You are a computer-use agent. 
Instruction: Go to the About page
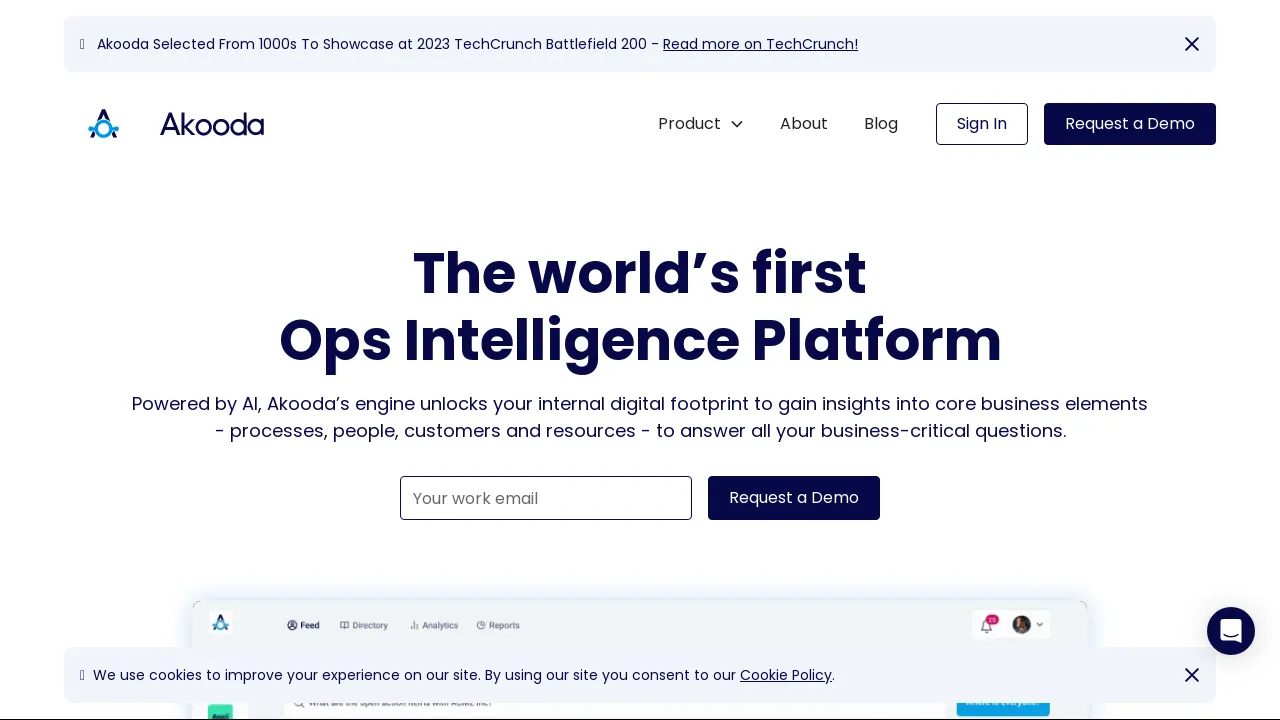pyautogui.click(x=804, y=124)
